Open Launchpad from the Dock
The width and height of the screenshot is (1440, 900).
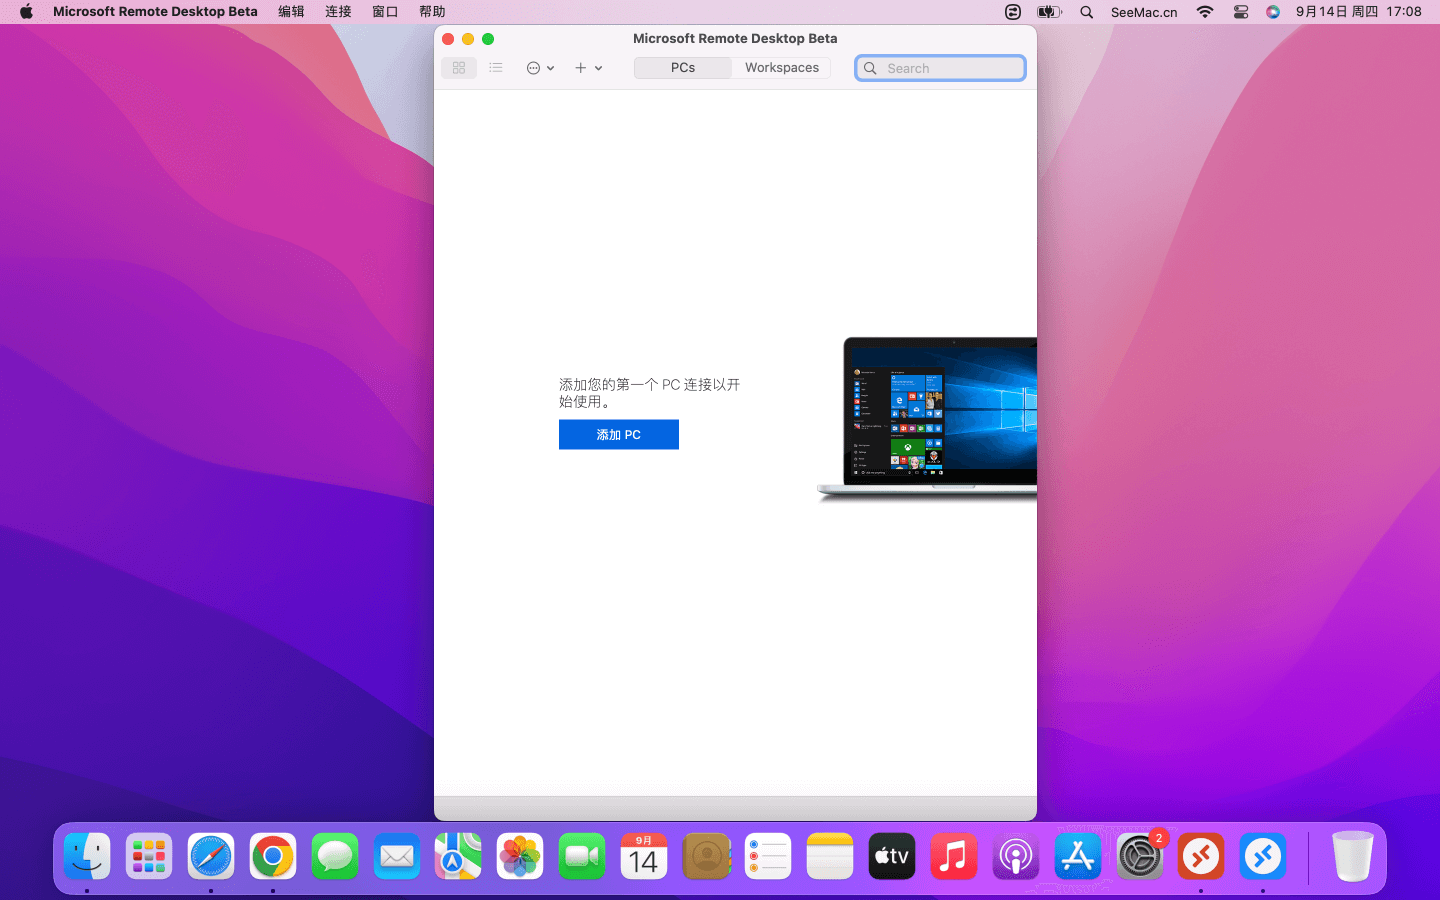click(149, 857)
